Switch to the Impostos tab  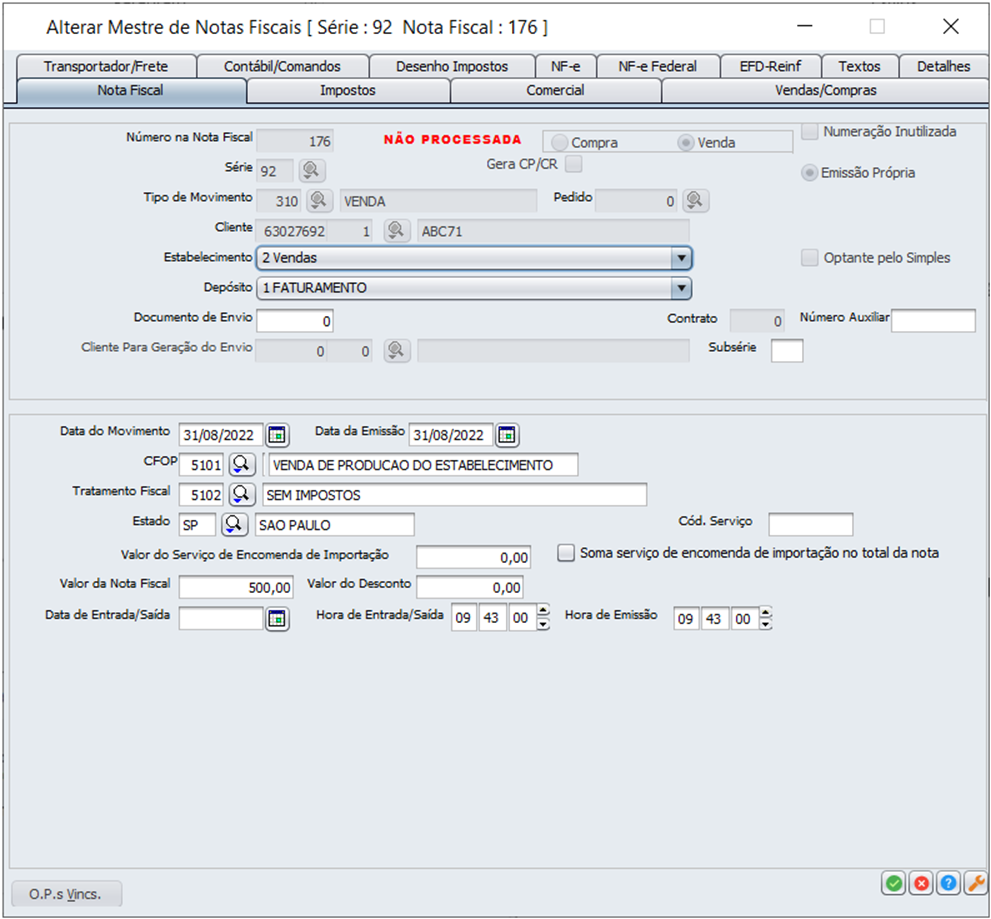pos(348,90)
